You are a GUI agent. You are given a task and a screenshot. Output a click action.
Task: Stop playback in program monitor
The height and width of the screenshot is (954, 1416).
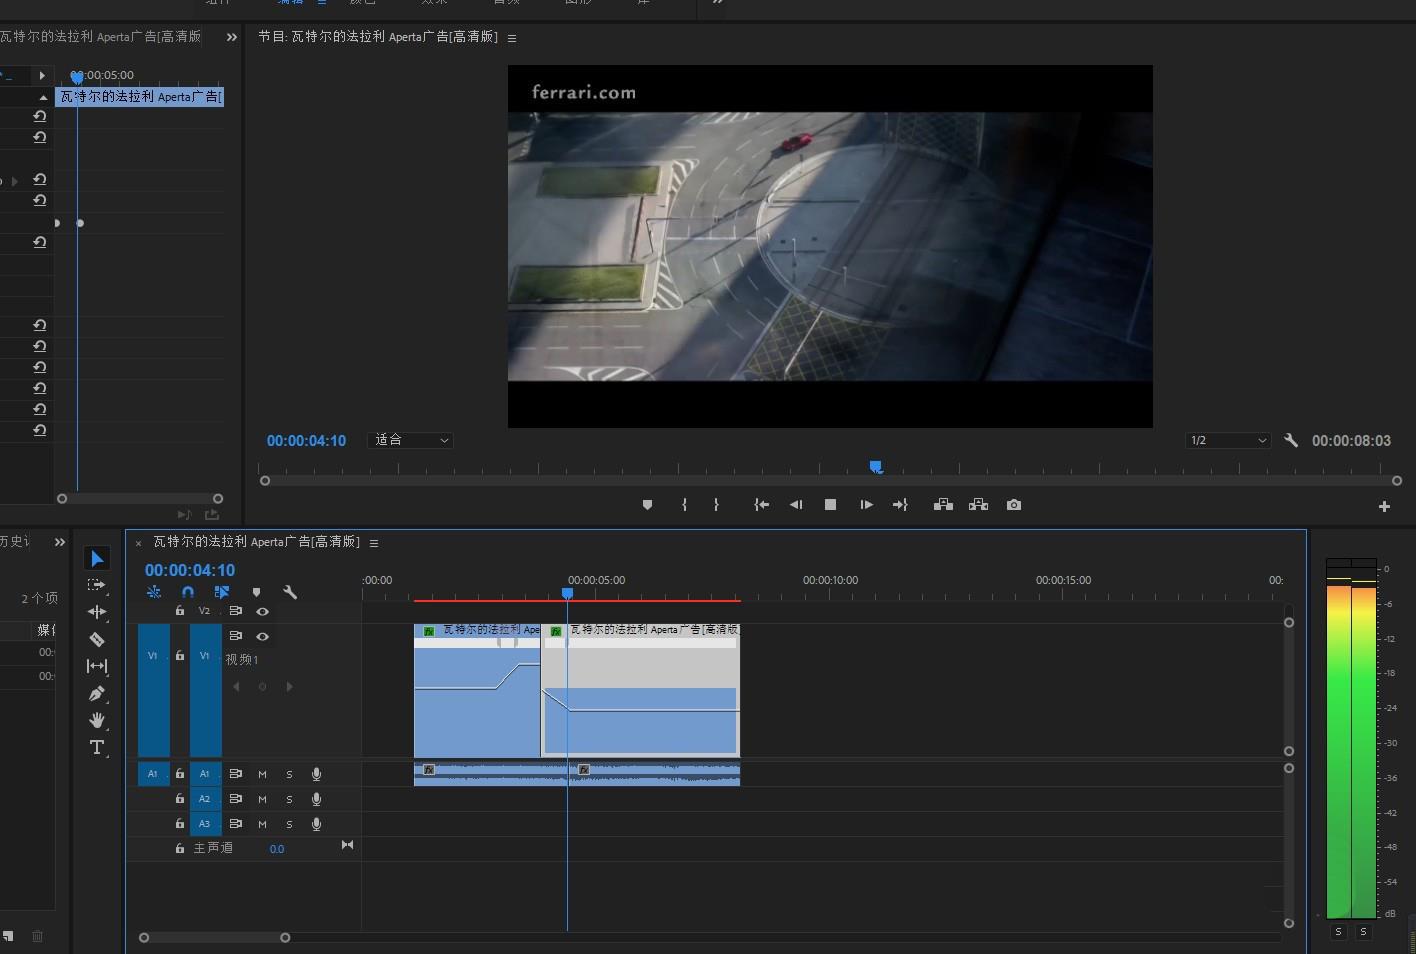pos(830,505)
